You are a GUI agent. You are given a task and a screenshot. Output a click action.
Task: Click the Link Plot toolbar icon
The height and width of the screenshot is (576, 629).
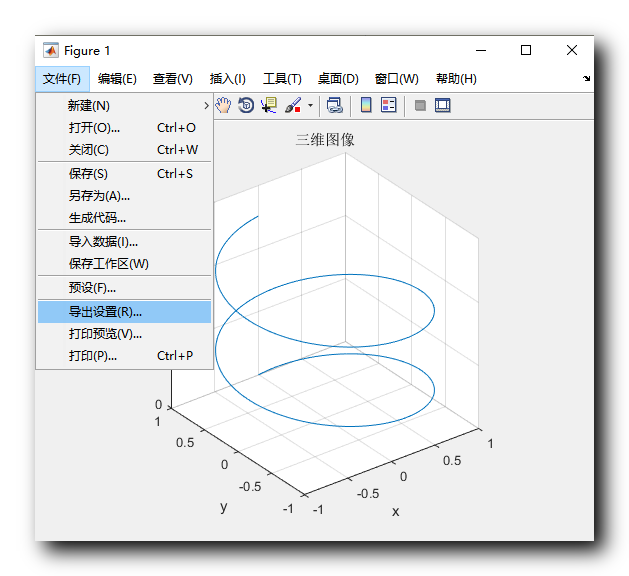[x=335, y=105]
